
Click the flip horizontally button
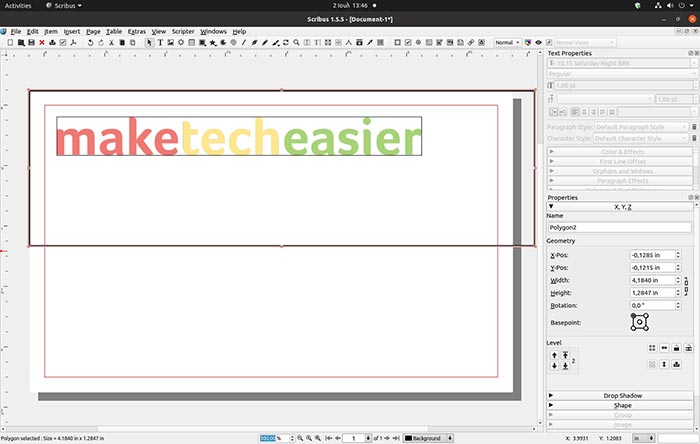664,348
